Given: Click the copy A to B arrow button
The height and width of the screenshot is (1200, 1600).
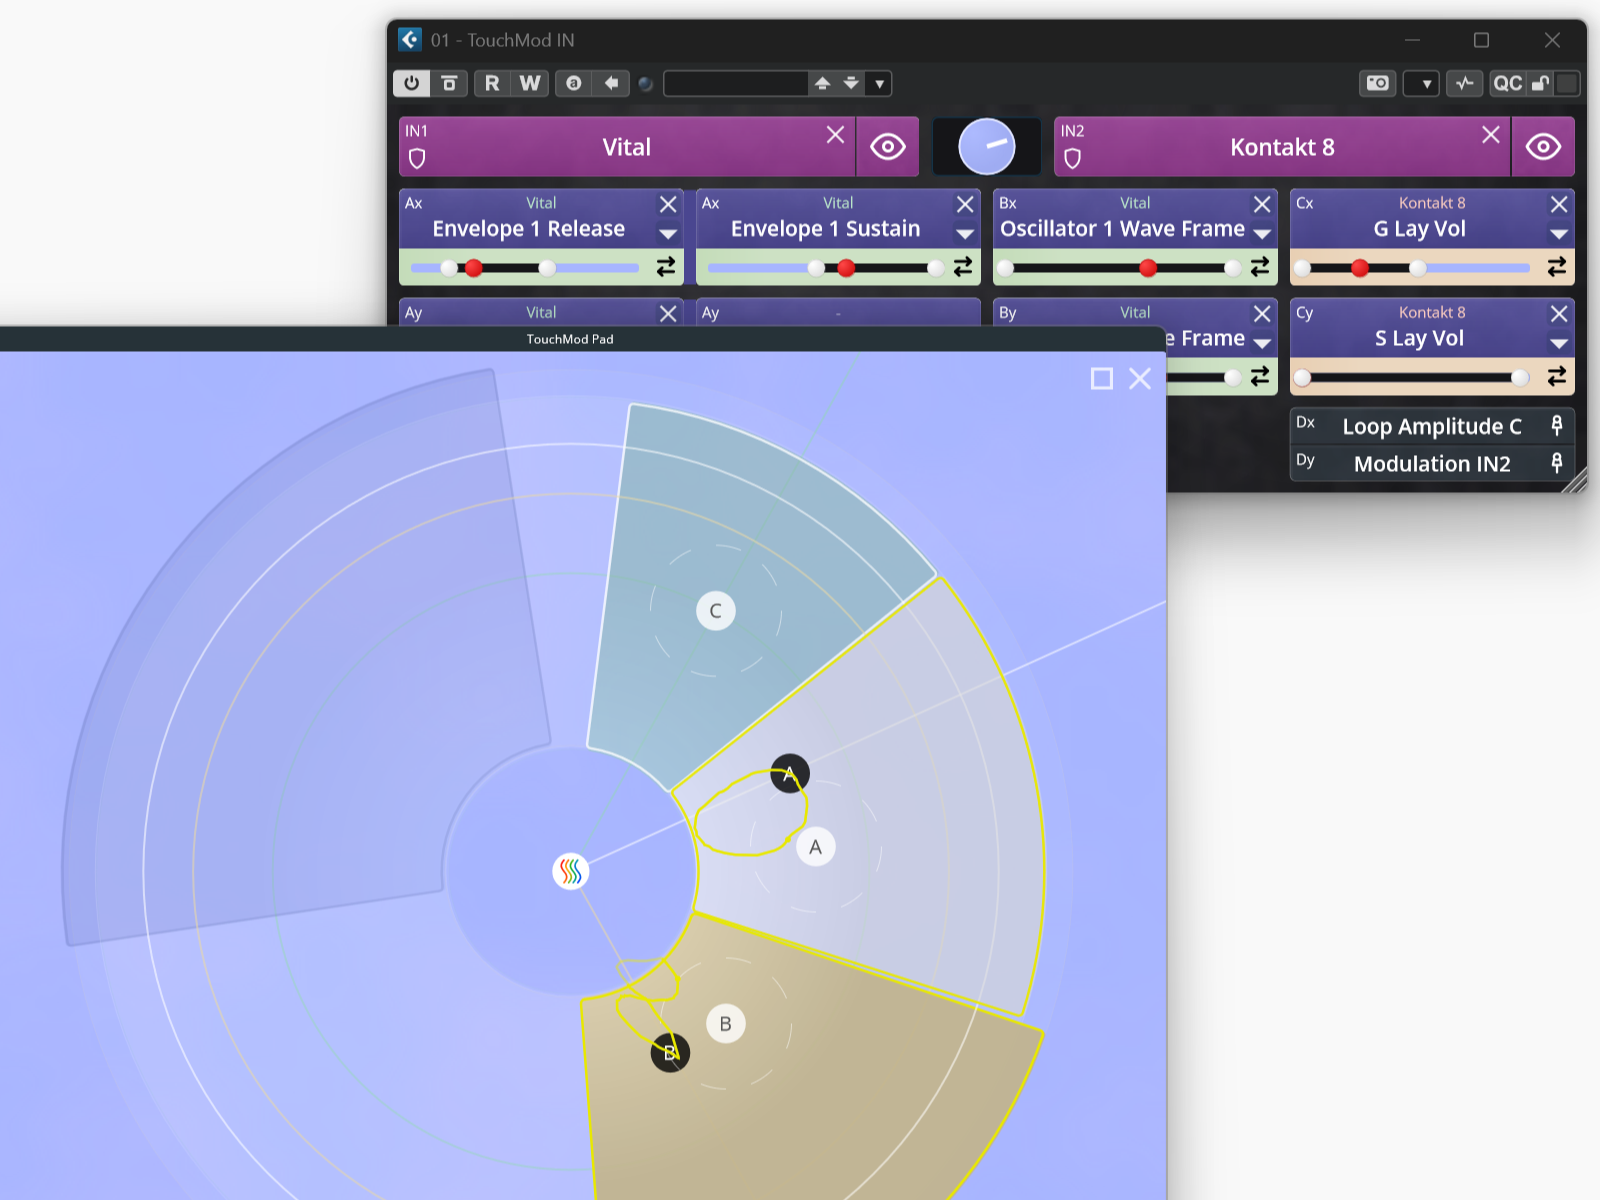Looking at the screenshot, I should pyautogui.click(x=611, y=83).
